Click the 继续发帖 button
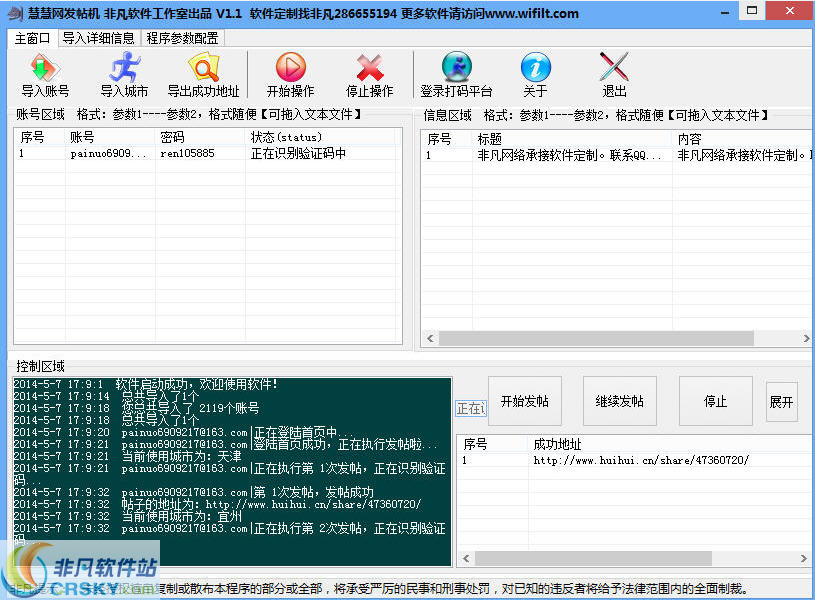Viewport: 815px width, 600px height. (620, 401)
